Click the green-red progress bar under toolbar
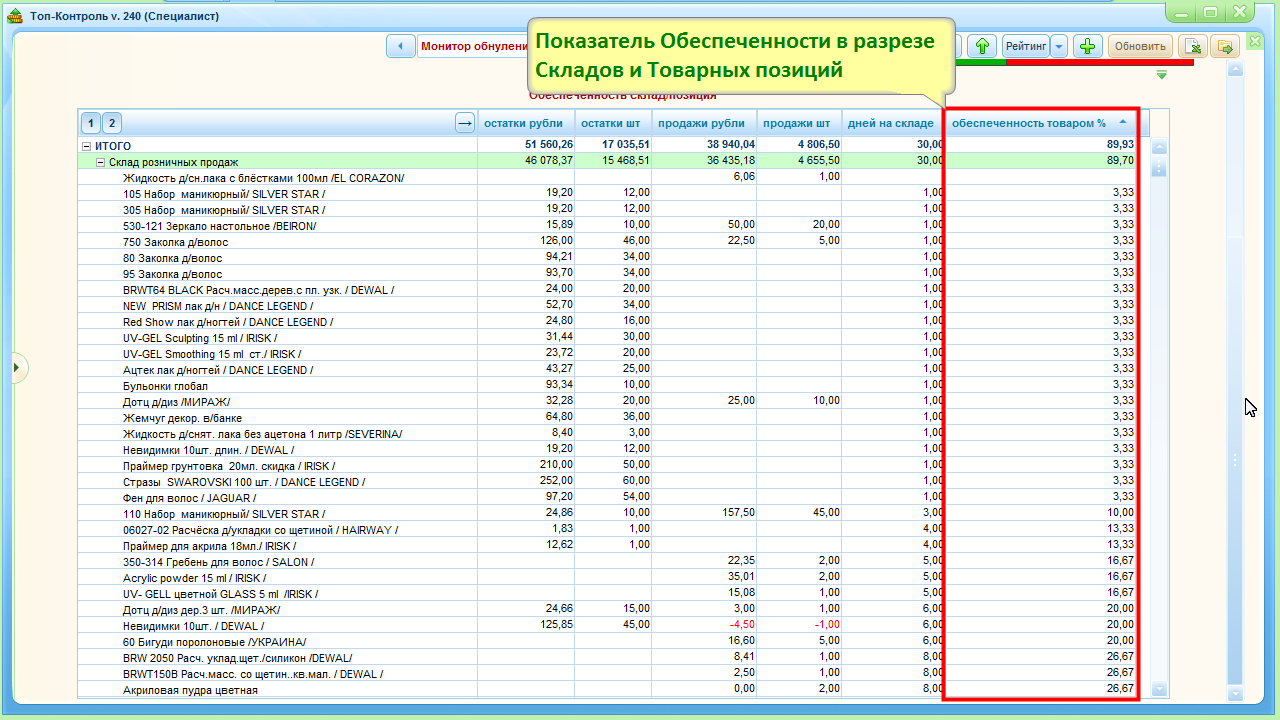This screenshot has height=720, width=1280. click(1075, 62)
